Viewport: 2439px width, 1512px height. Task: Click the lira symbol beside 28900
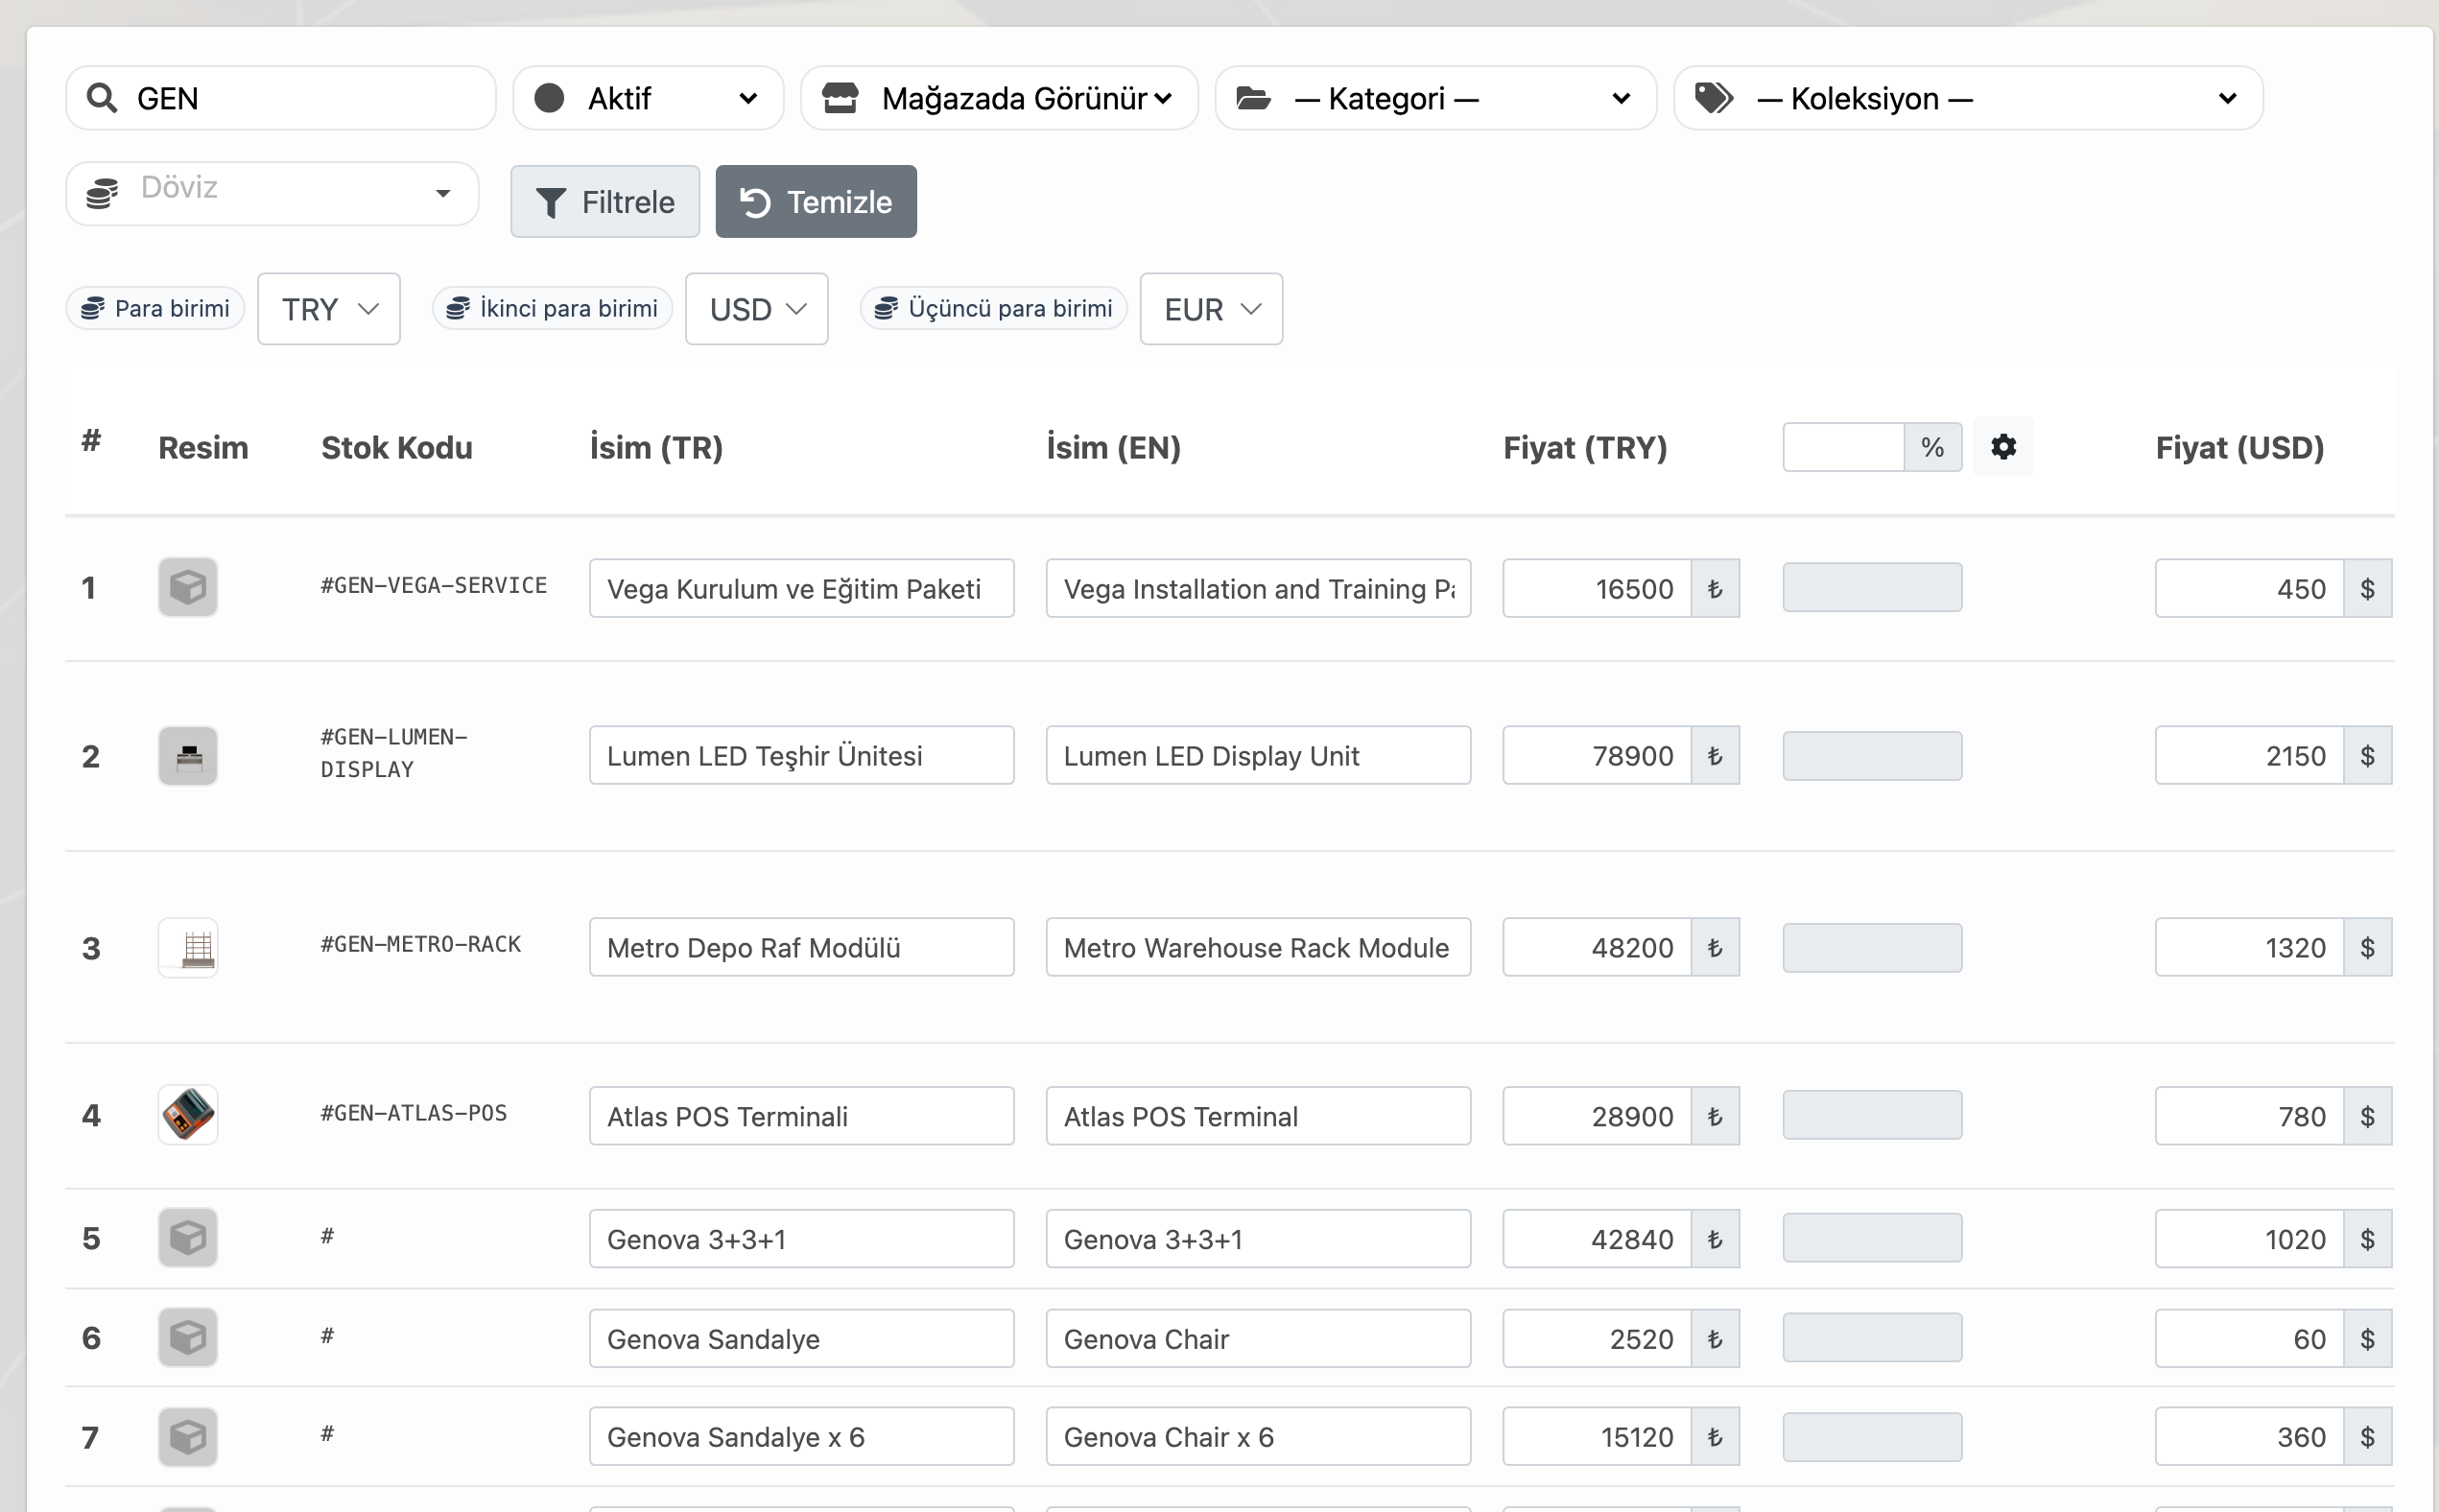1715,1116
